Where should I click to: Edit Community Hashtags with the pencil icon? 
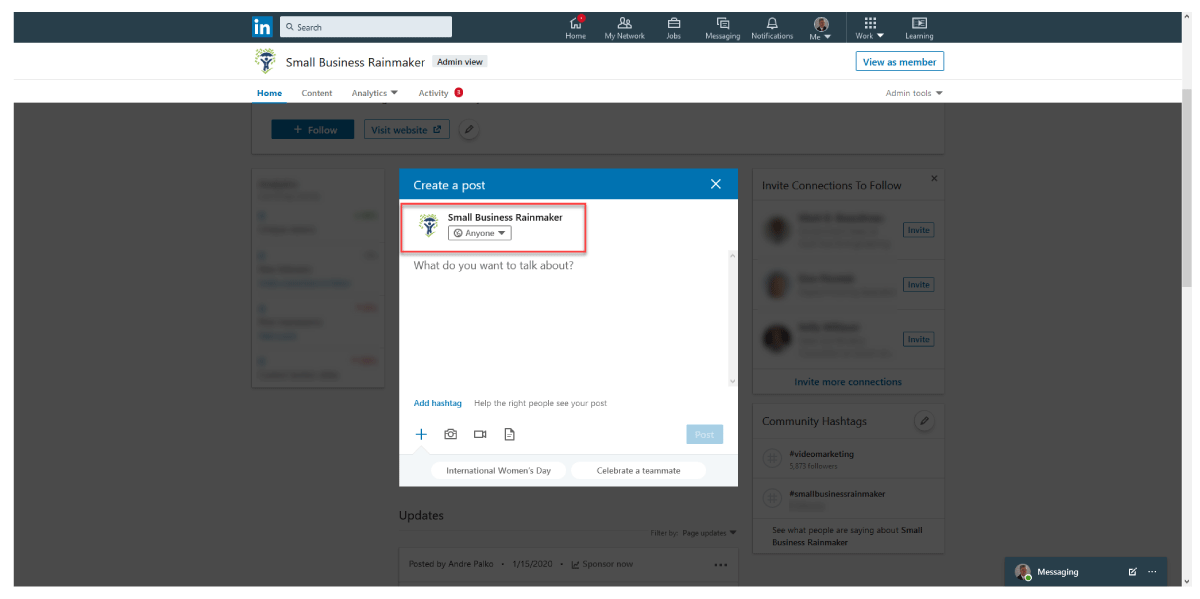pyautogui.click(x=924, y=421)
